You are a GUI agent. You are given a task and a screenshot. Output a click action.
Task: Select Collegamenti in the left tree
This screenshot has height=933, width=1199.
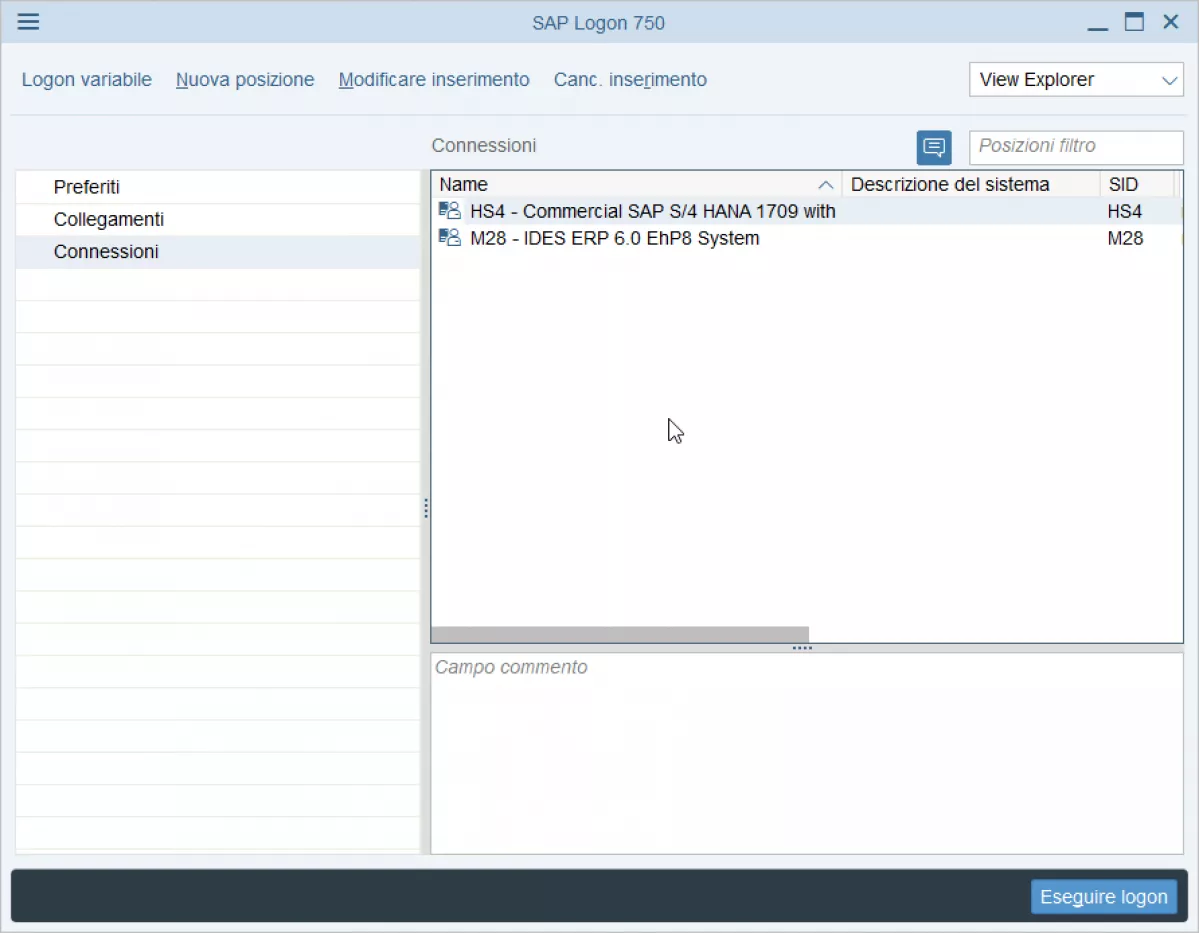pyautogui.click(x=217, y=219)
